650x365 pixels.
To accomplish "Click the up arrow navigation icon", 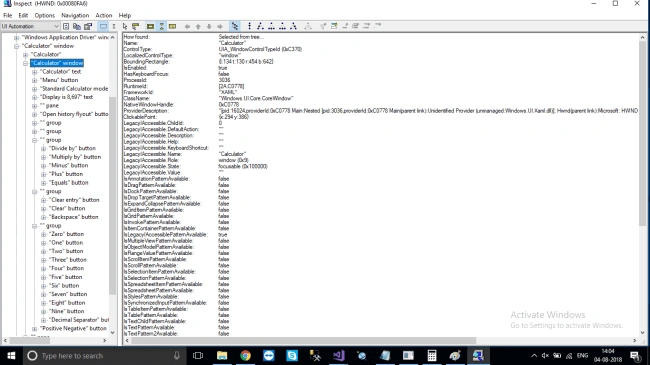I will click(x=198, y=26).
